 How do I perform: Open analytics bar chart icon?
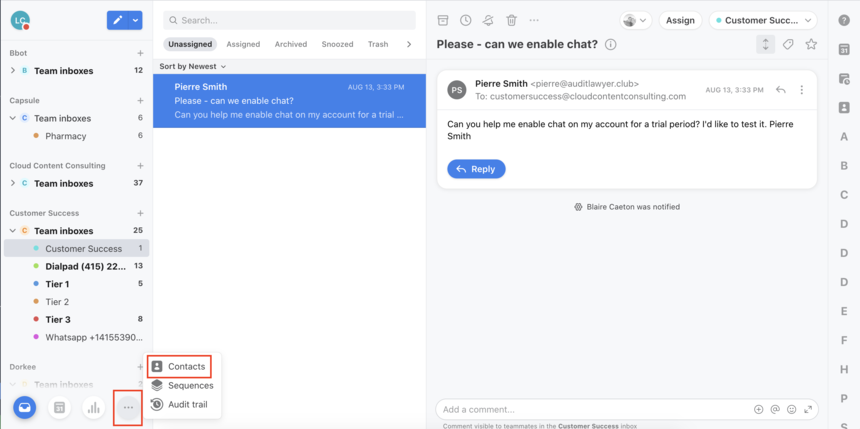tap(94, 408)
